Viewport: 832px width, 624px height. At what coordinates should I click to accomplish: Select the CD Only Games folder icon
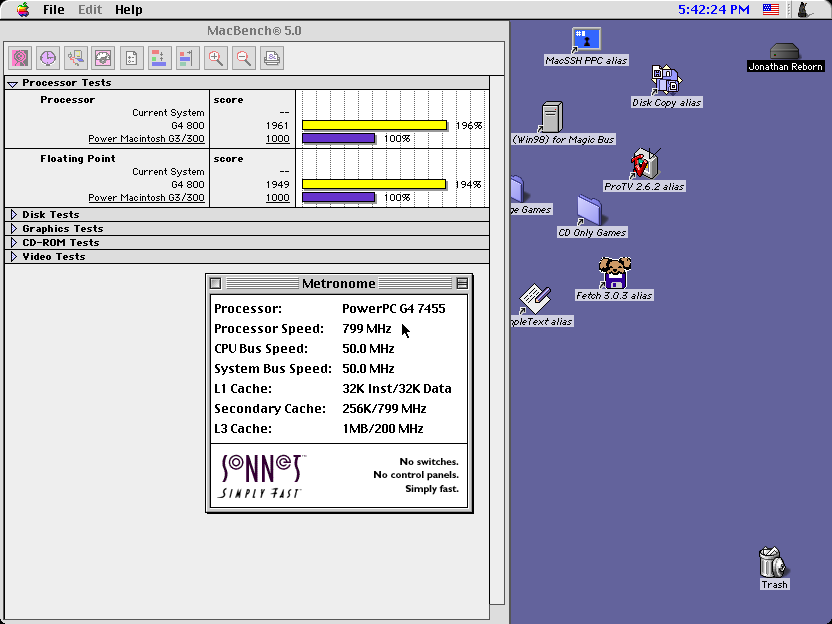pyautogui.click(x=589, y=210)
